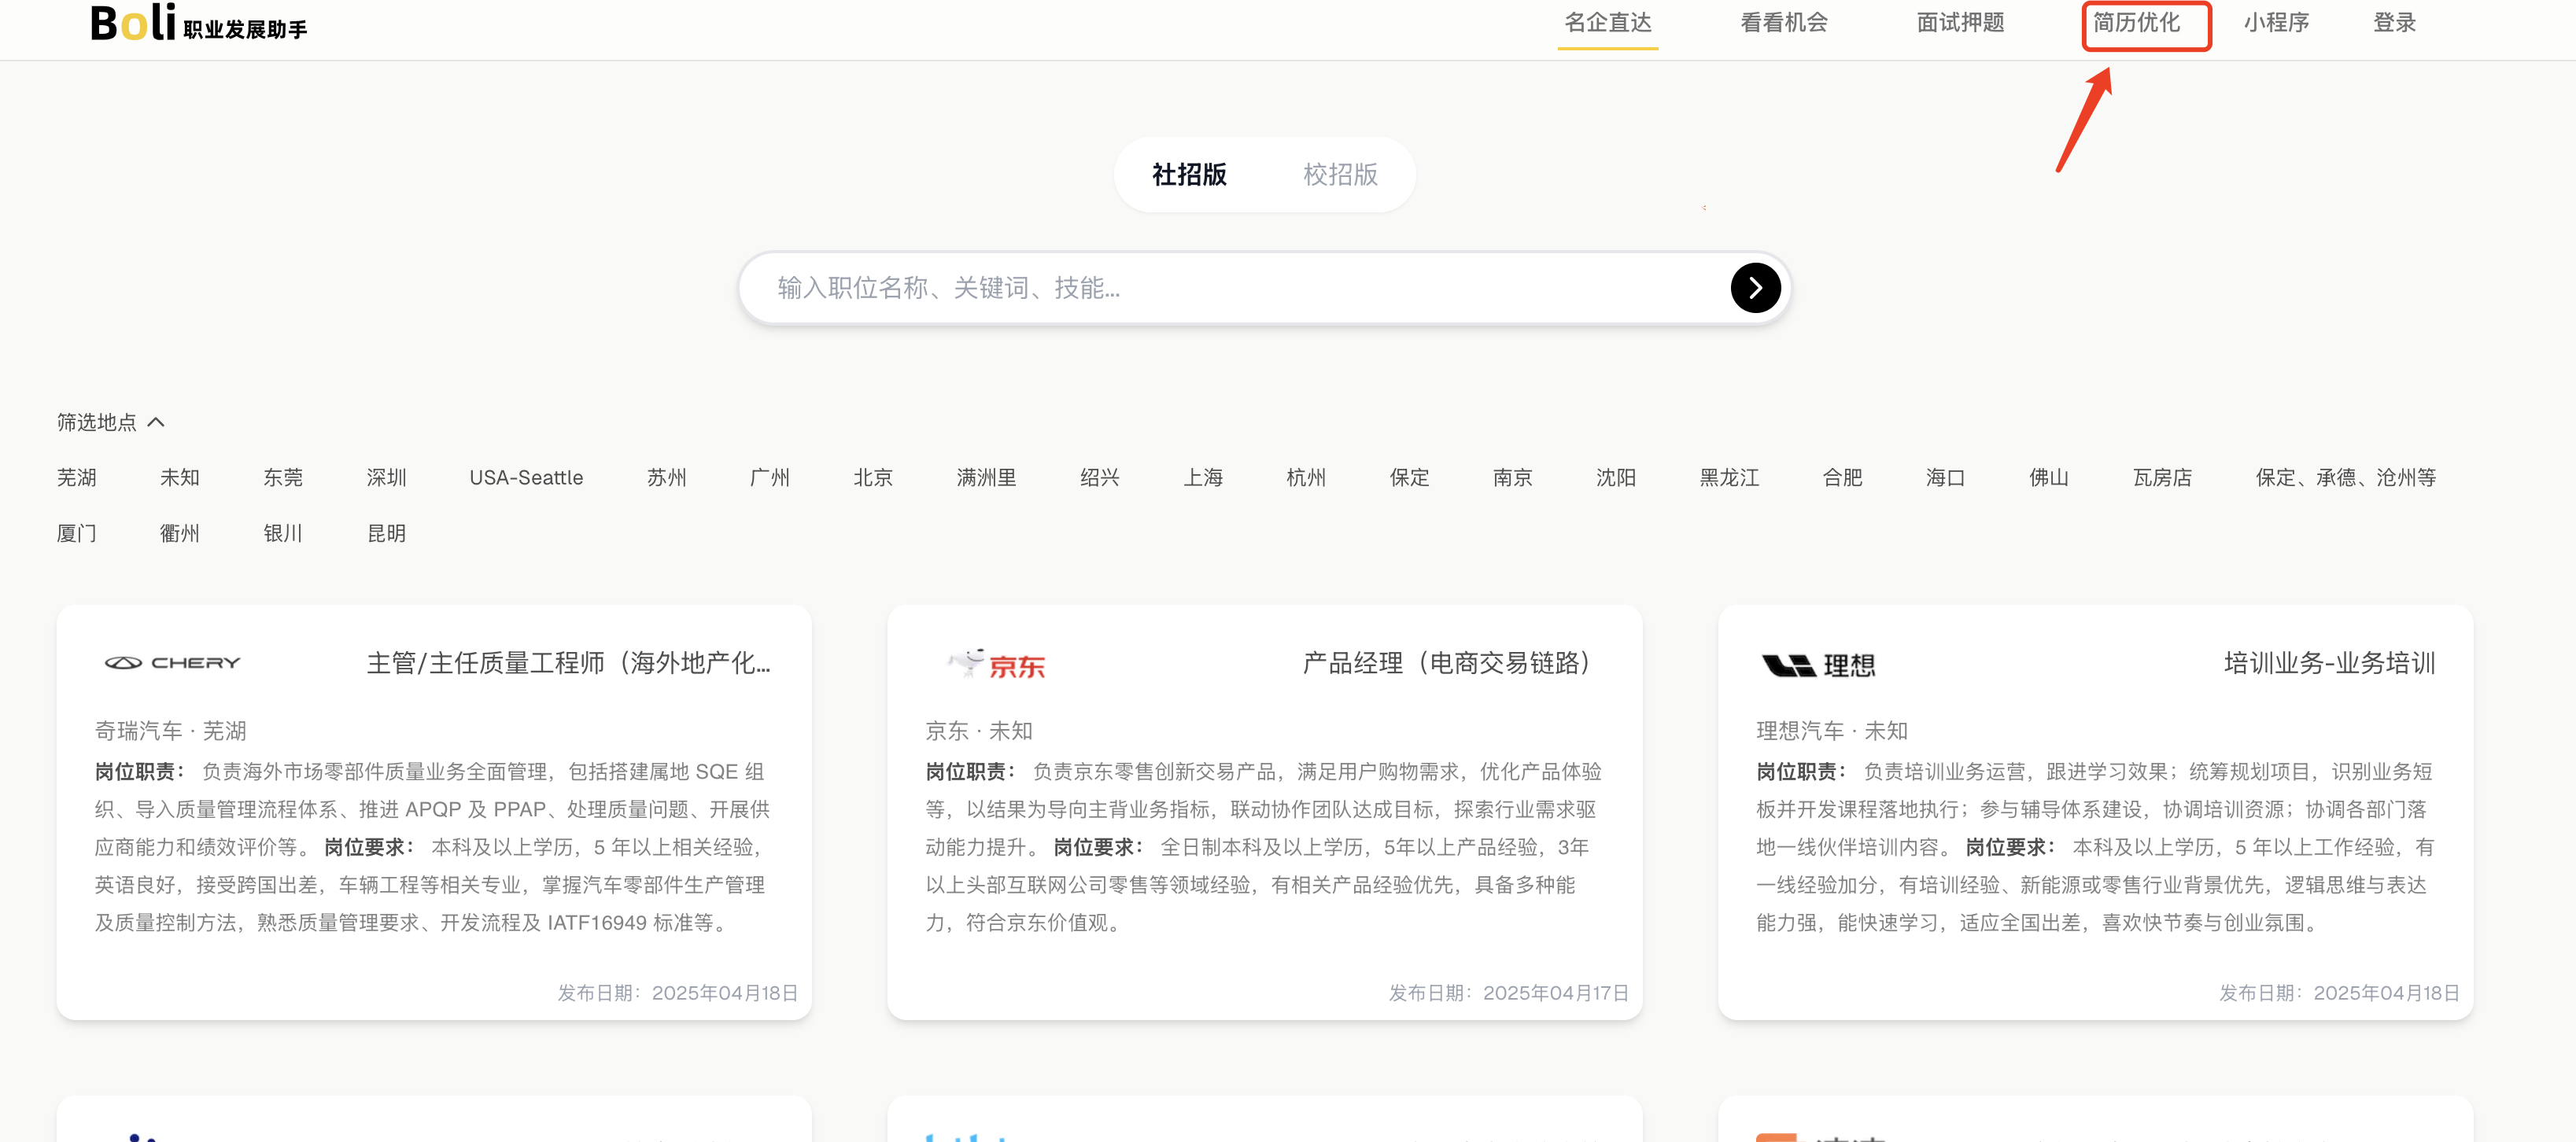Collapse the 筛选地点 chevron

click(156, 422)
